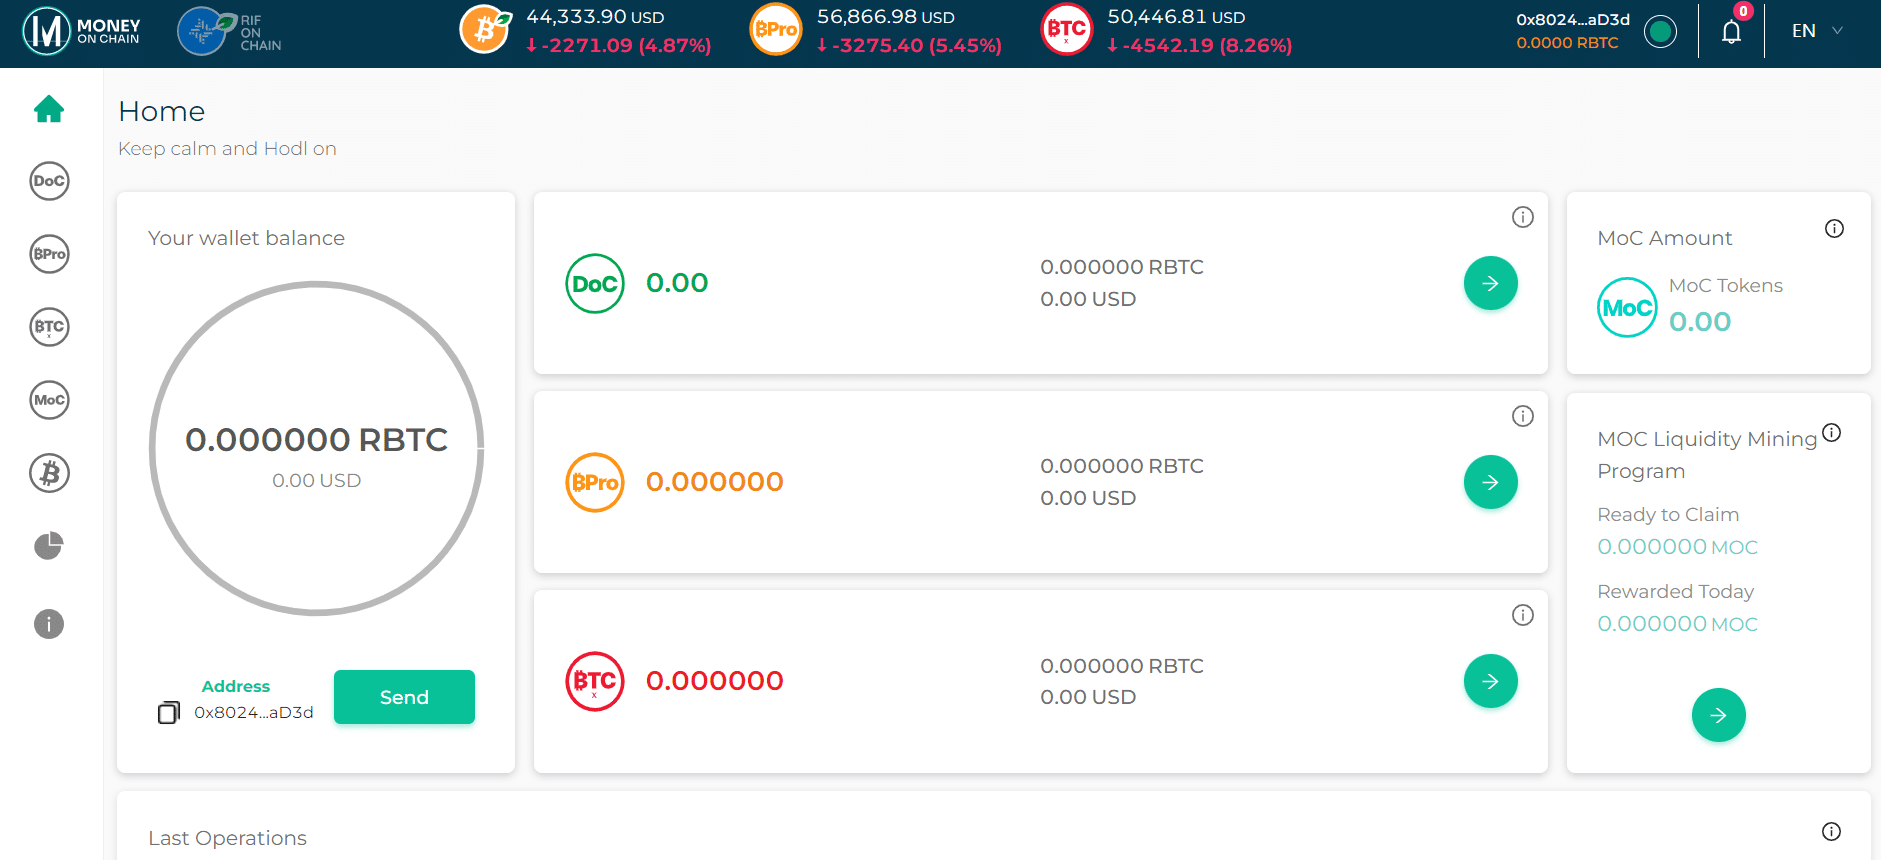
Task: Open the BPro section in the sidebar
Action: tap(49, 254)
